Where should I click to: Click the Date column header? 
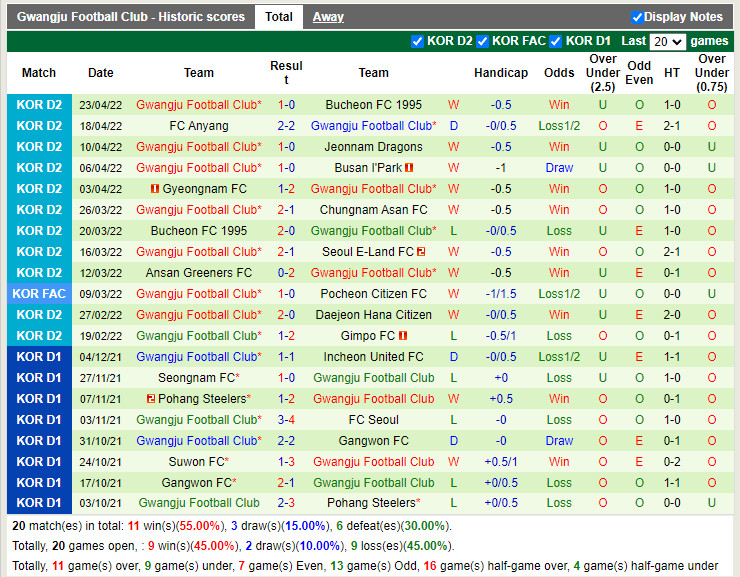(x=101, y=73)
